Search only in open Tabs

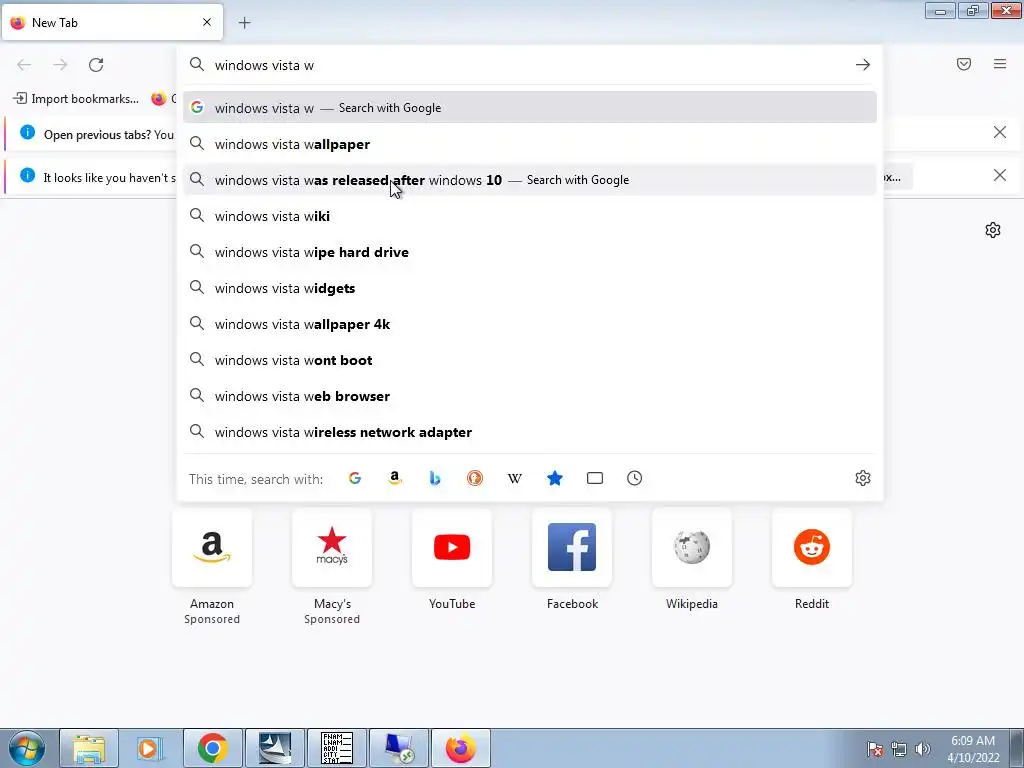pos(594,478)
